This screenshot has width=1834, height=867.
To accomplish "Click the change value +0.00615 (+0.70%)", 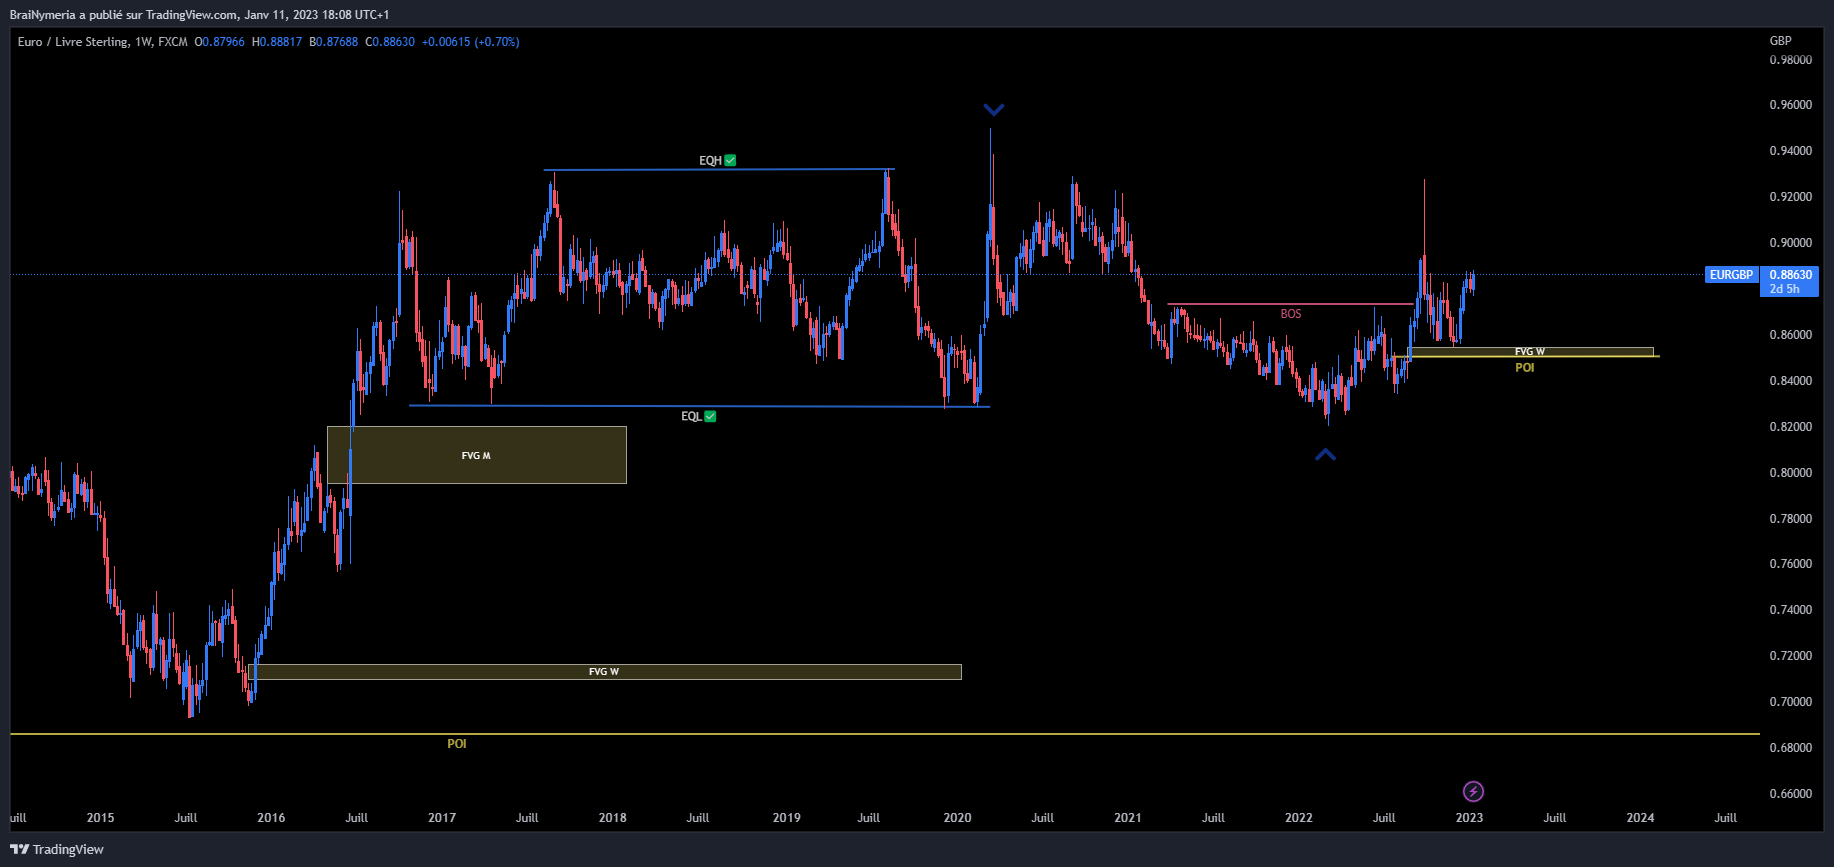I will 471,42.
